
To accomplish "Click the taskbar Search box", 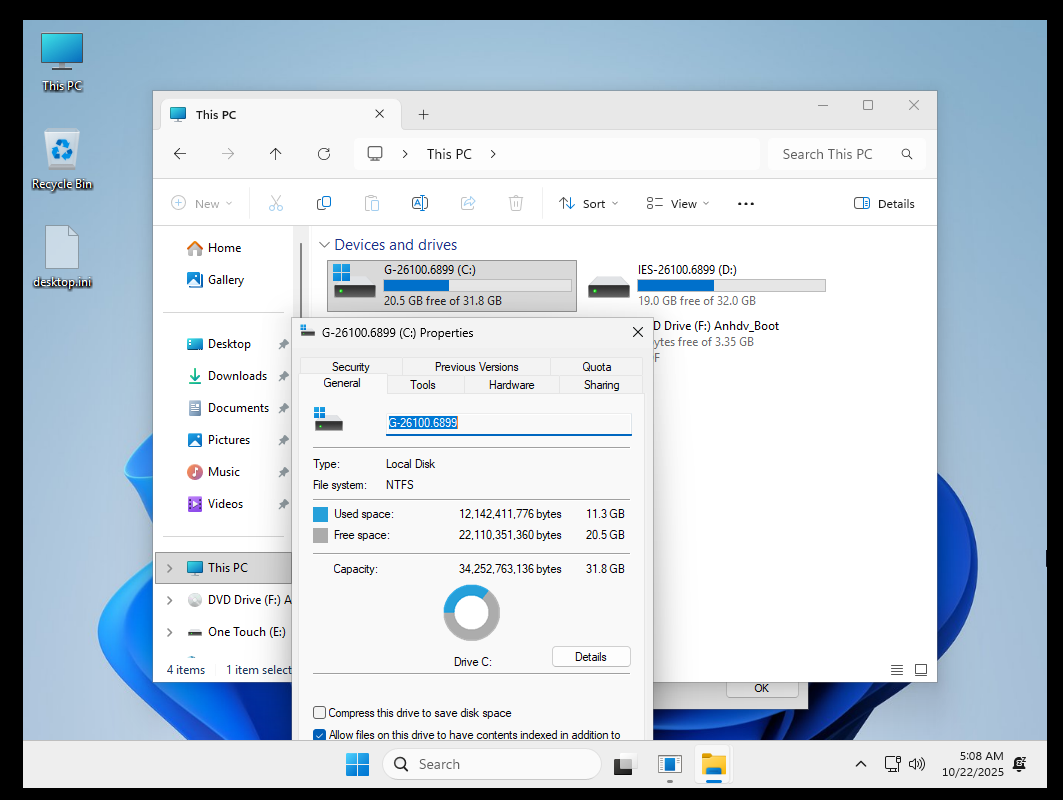I will (492, 764).
